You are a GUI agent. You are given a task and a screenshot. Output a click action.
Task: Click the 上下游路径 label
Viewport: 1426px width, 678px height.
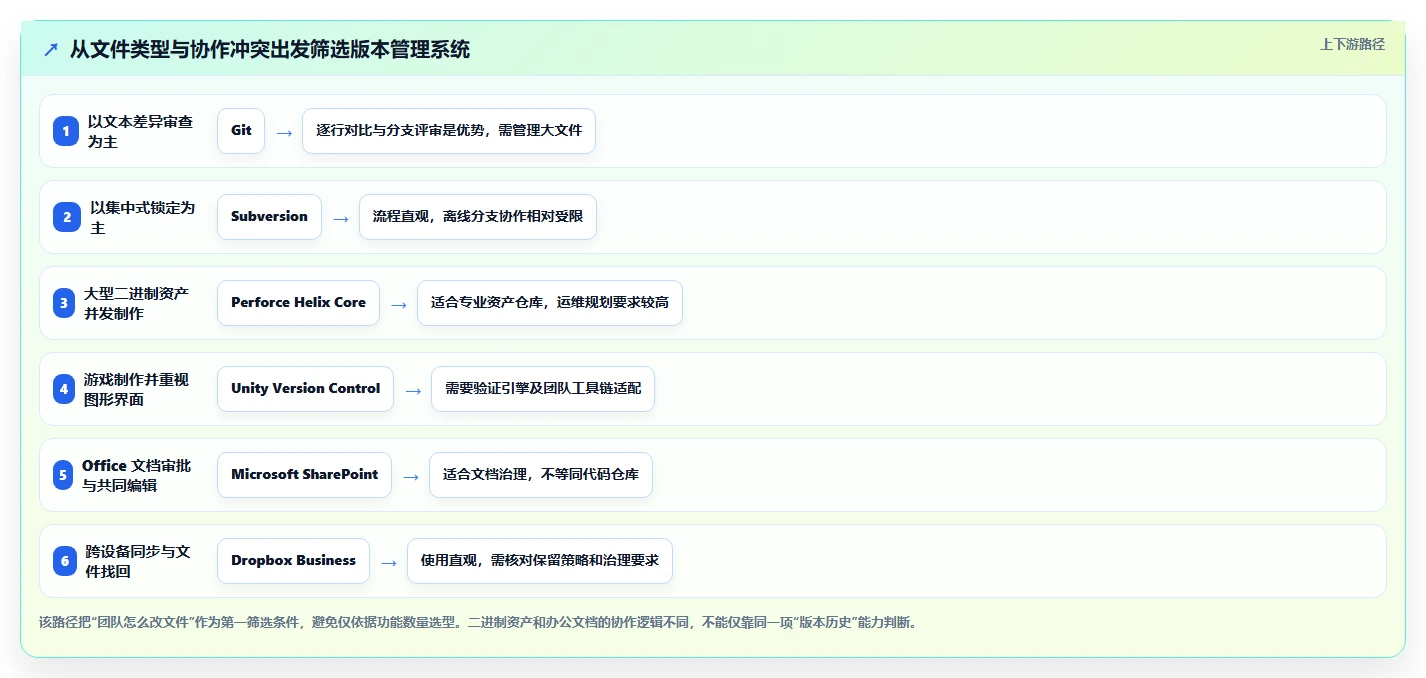[x=1352, y=44]
